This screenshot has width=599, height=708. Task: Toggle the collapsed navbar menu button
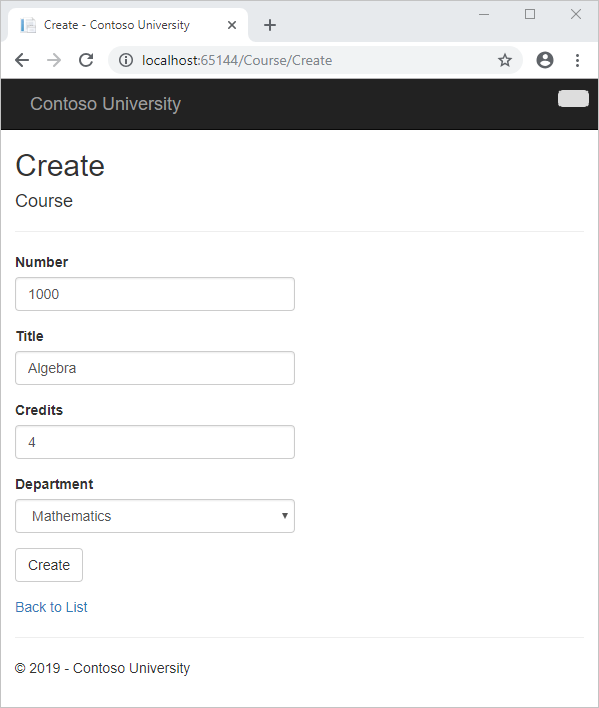(573, 98)
